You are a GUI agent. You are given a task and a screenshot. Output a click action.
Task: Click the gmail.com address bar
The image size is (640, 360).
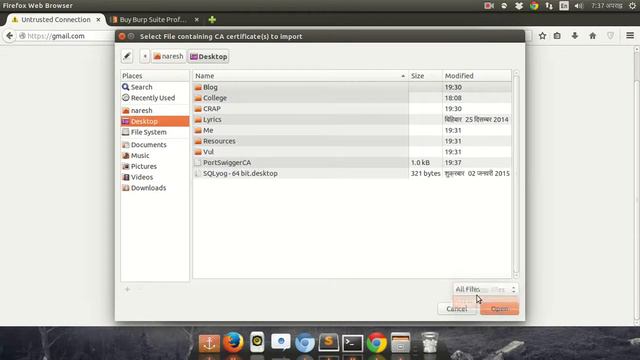[x=66, y=36]
